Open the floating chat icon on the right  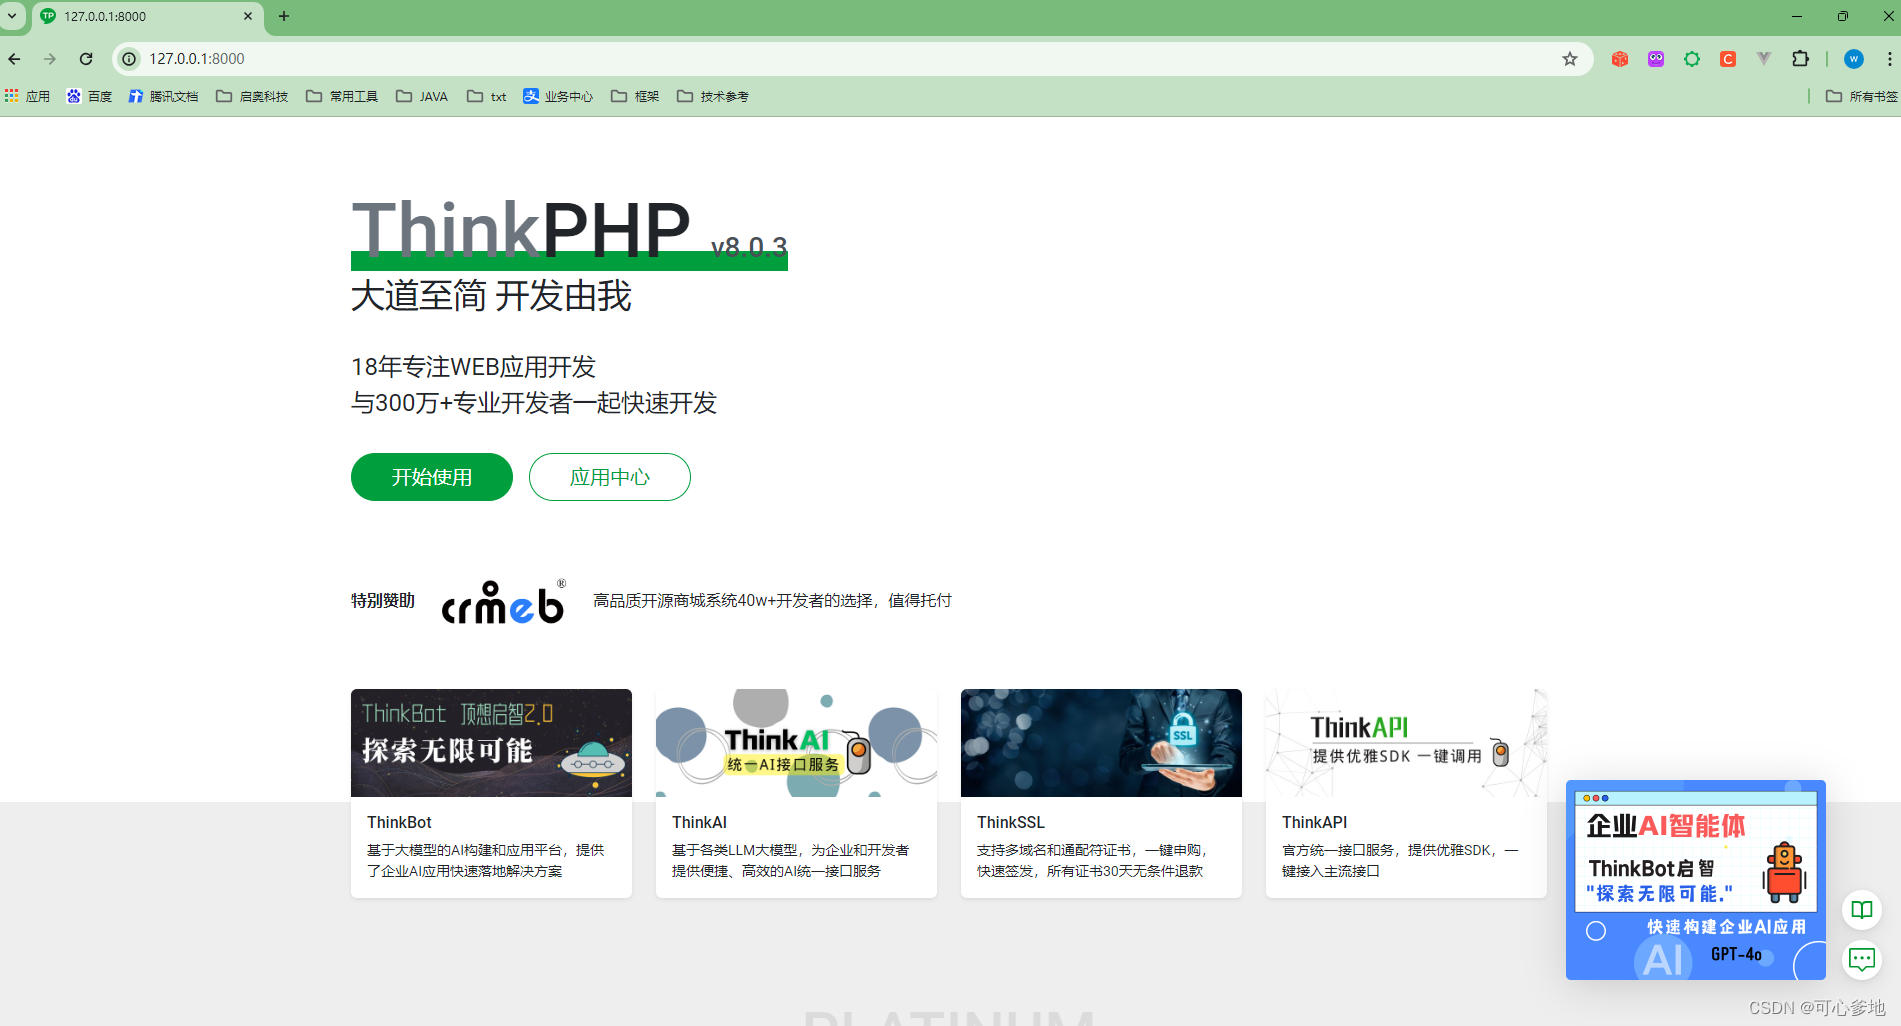pyautogui.click(x=1861, y=960)
